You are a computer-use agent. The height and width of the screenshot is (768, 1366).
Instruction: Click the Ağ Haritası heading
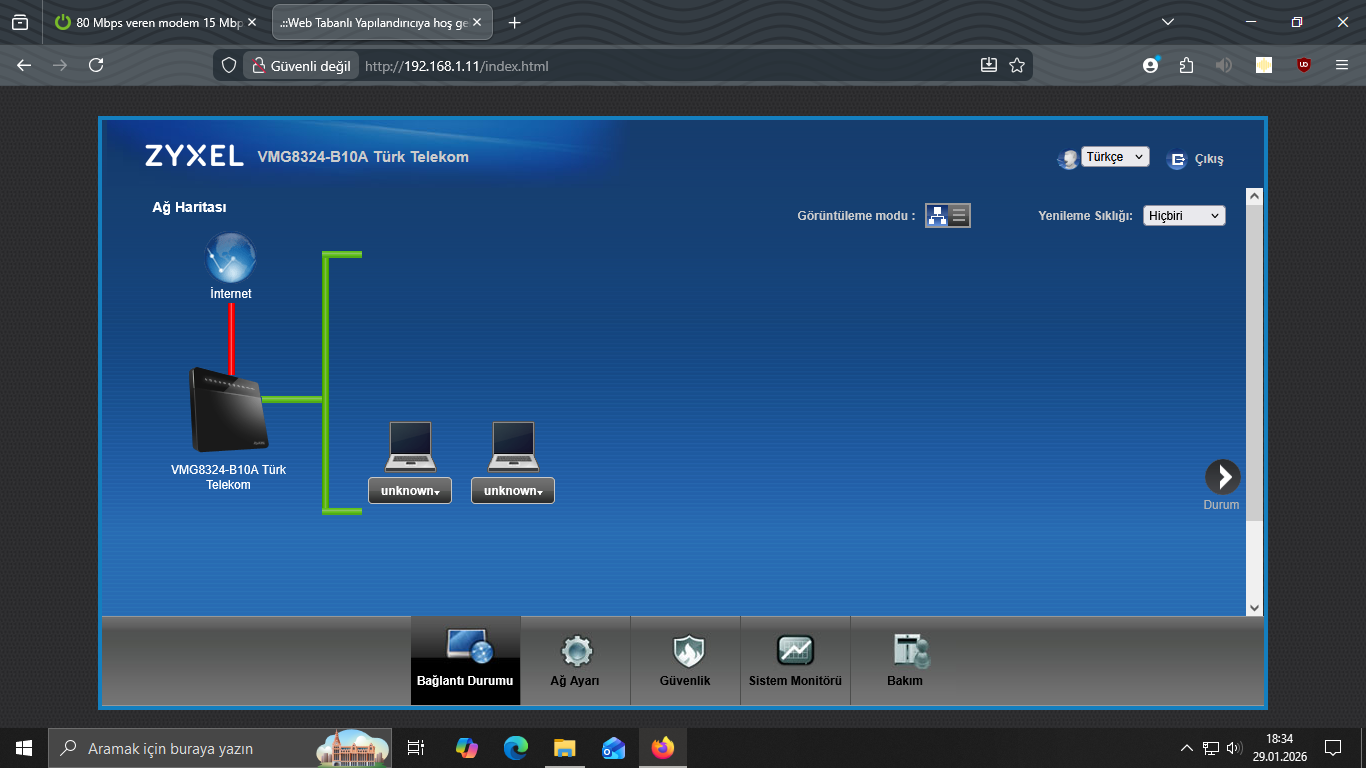pyautogui.click(x=189, y=207)
